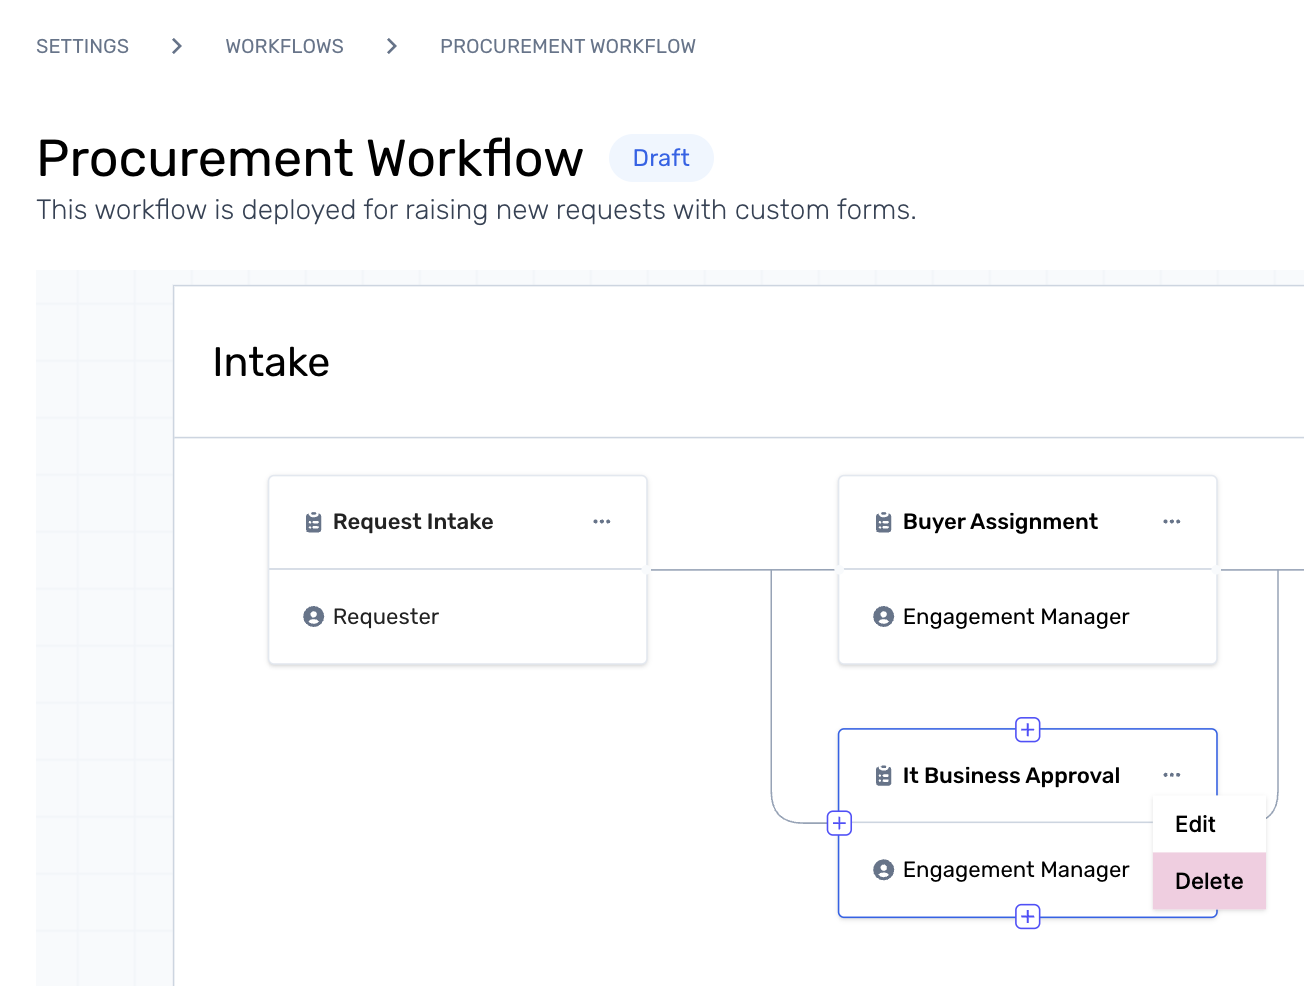Image resolution: width=1304 pixels, height=986 pixels.
Task: Open Buyer Assignment more options menu
Action: (1171, 522)
